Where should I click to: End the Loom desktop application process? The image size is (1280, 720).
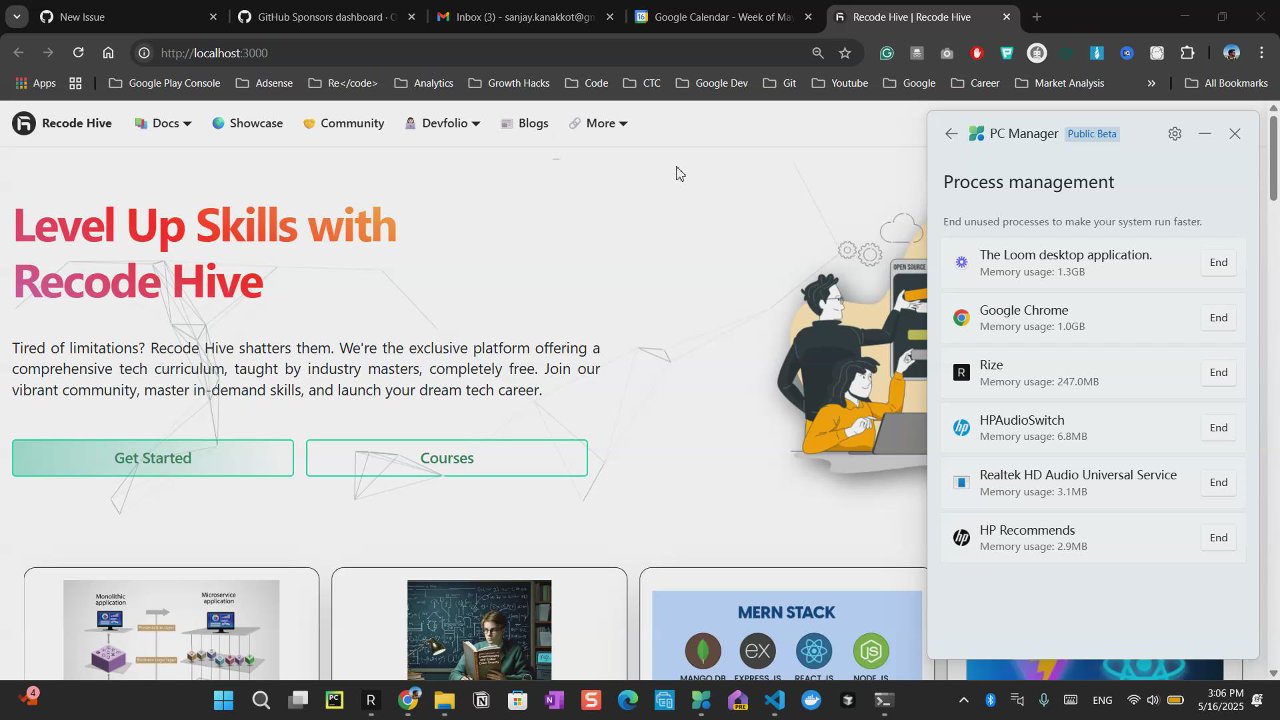click(1218, 262)
